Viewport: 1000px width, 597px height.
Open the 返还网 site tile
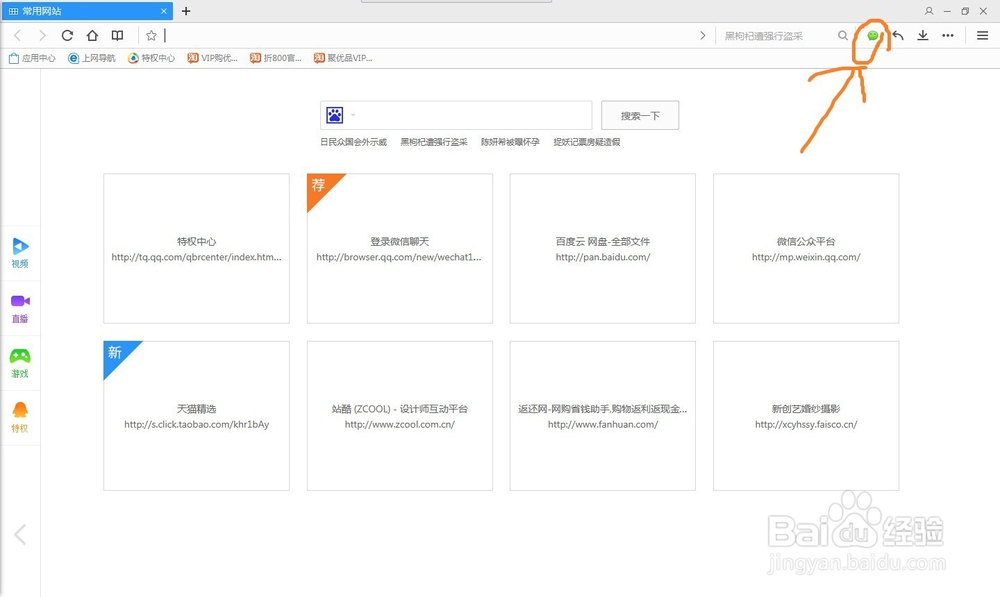pyautogui.click(x=603, y=416)
